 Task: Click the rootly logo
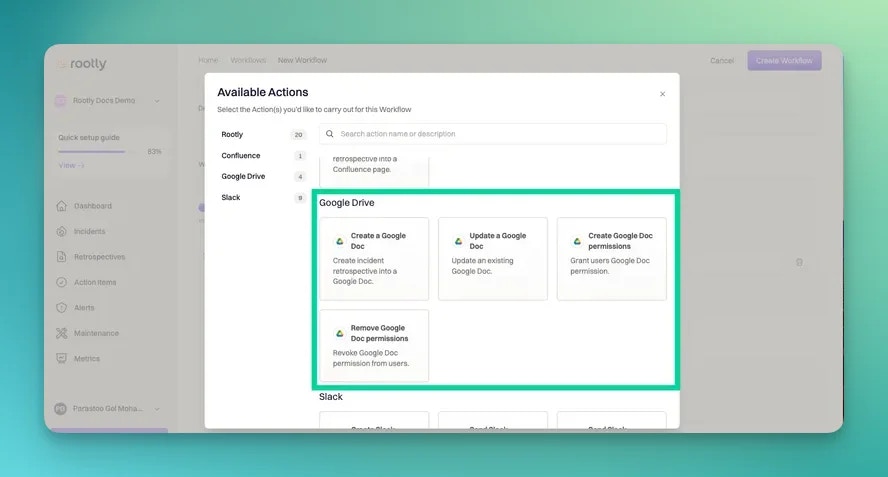(82, 64)
